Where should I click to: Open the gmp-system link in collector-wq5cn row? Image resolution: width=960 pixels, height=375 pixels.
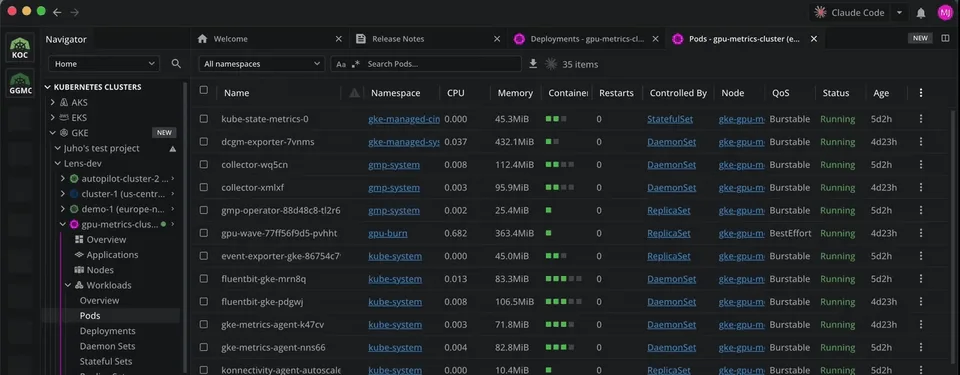[x=394, y=165]
